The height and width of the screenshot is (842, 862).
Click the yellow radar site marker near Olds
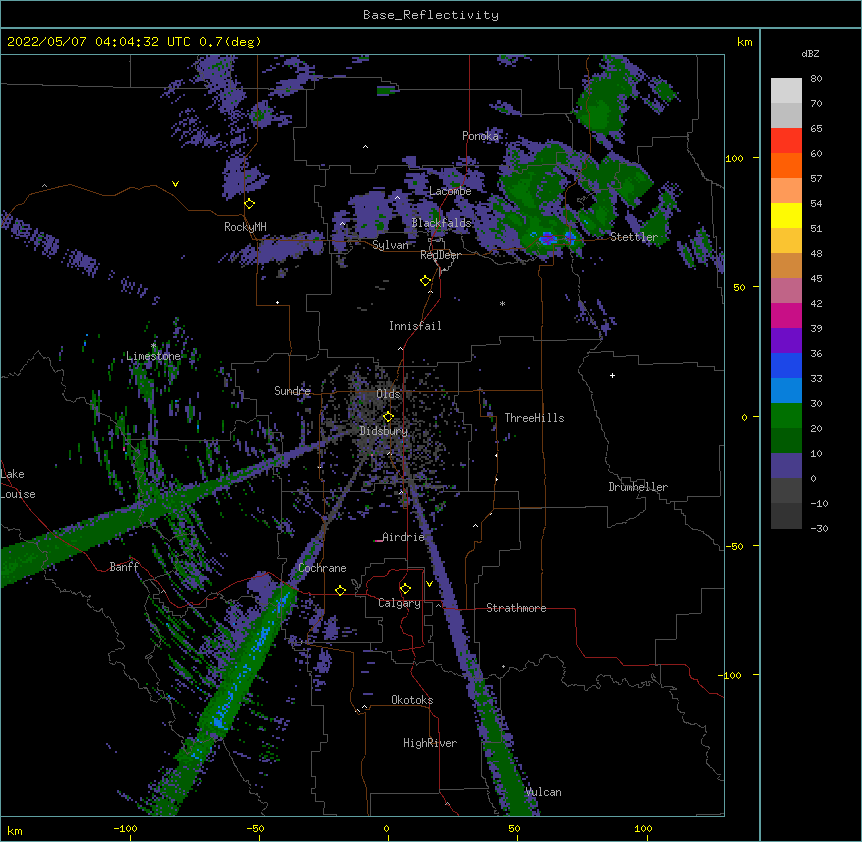point(388,417)
